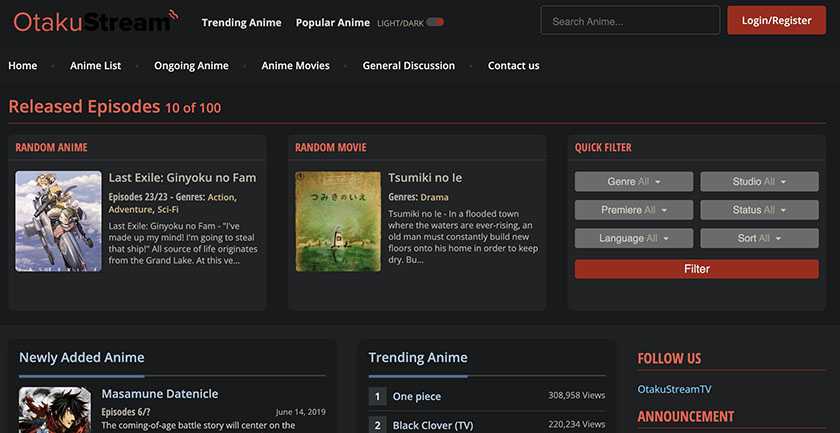840x433 pixels.
Task: Click the RANDOM MOVIE panel header
Action: pyautogui.click(x=331, y=147)
